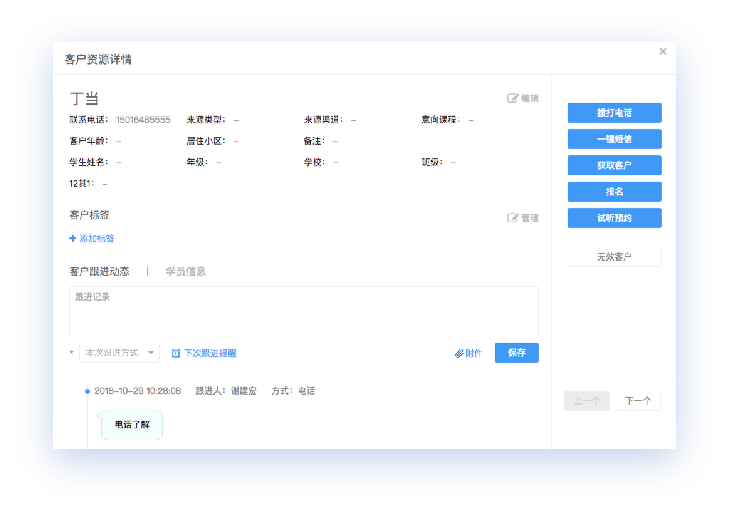Click the 上一个 previous button
The image size is (729, 513).
point(587,401)
